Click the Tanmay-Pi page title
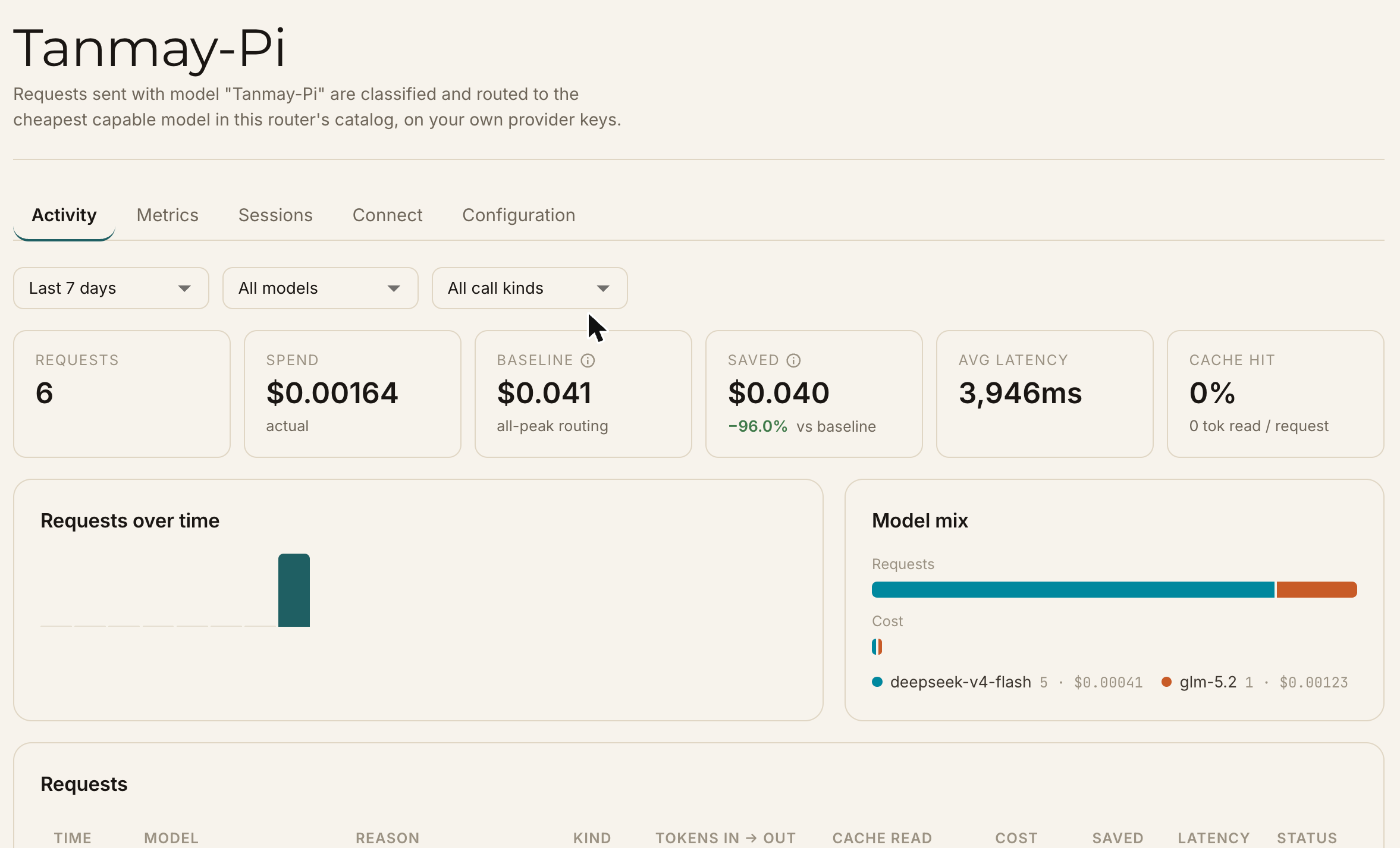1400x848 pixels. pos(149,47)
